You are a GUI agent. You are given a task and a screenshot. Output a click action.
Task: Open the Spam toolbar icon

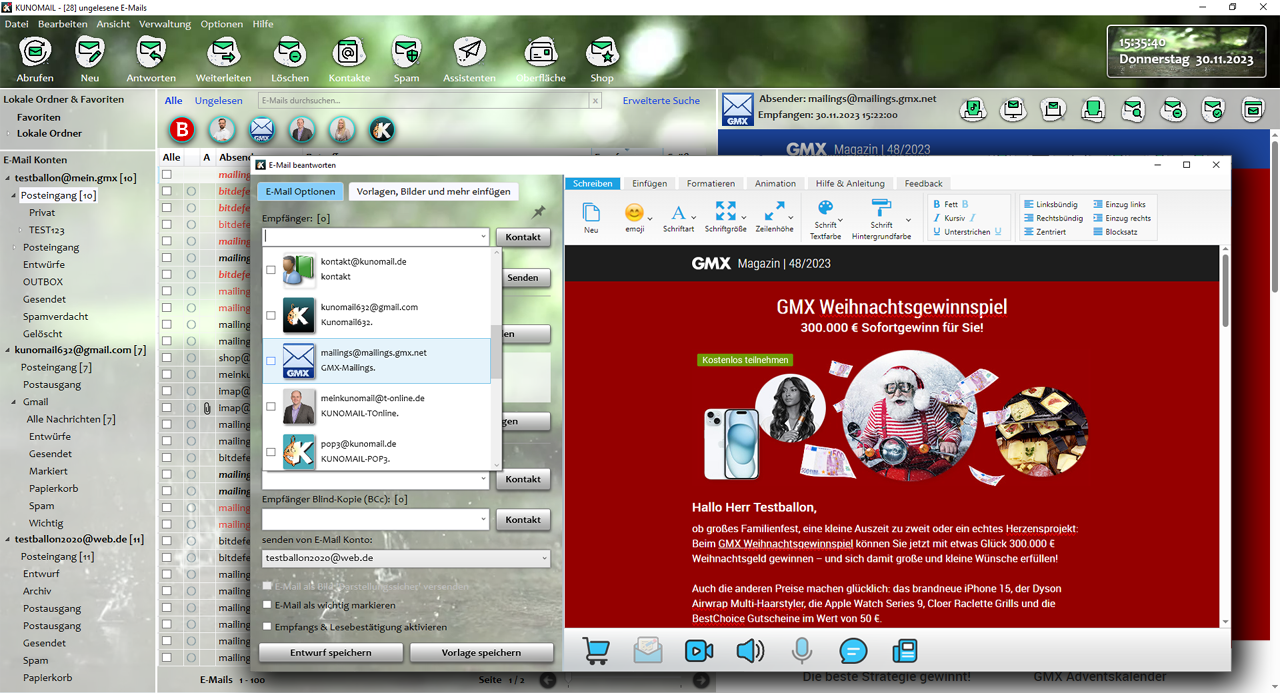pyautogui.click(x=406, y=51)
